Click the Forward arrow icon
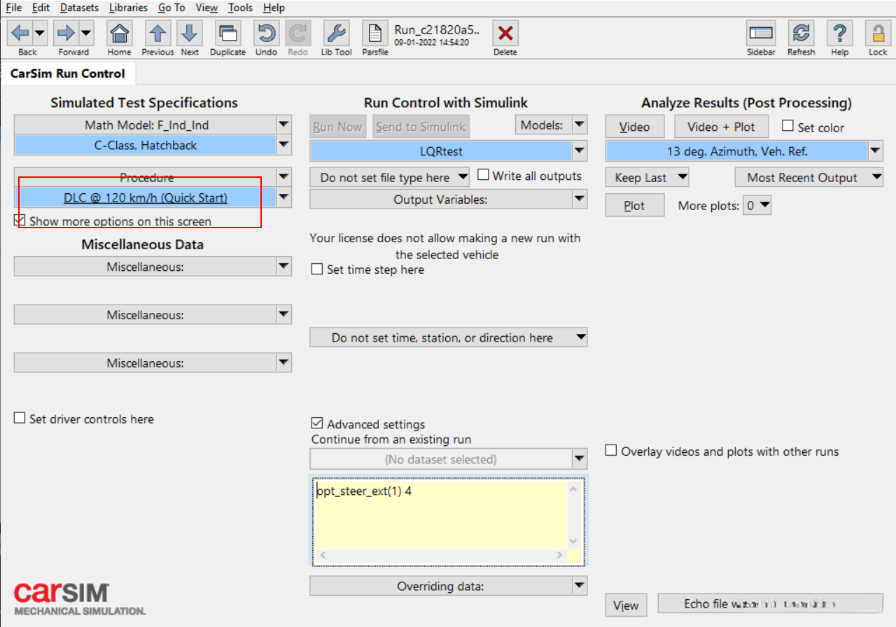Screen dimensions: 896x627 (x=66, y=33)
